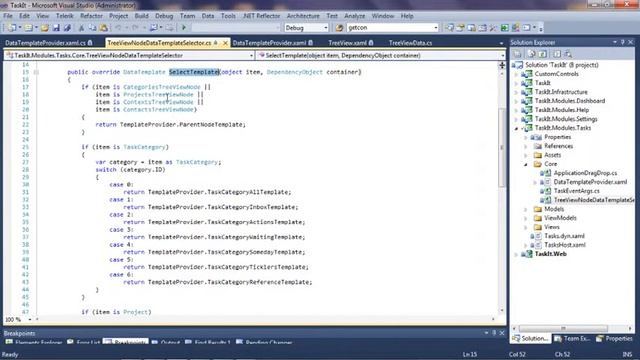The height and width of the screenshot is (360, 640).
Task: Switch to DataTemplateProvider.xaml.cs tab
Action: tap(49, 43)
